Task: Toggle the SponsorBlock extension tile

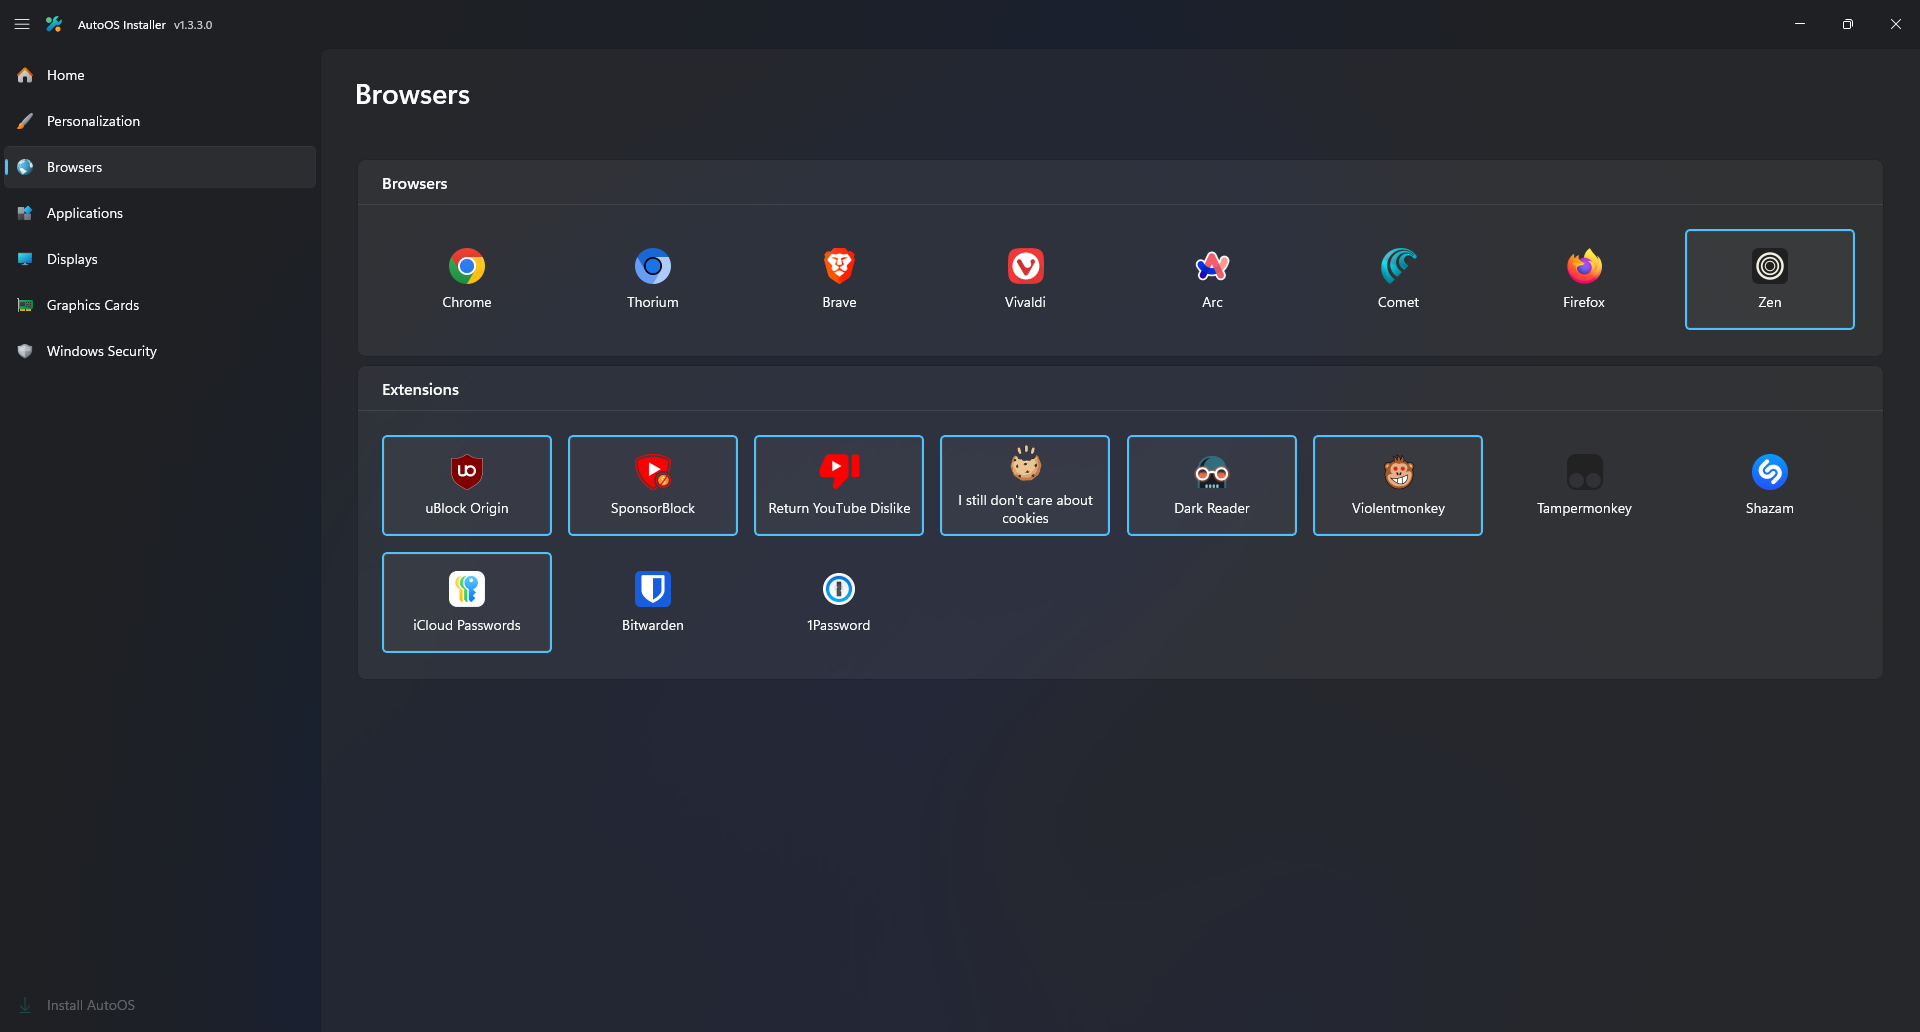Action: pyautogui.click(x=652, y=485)
